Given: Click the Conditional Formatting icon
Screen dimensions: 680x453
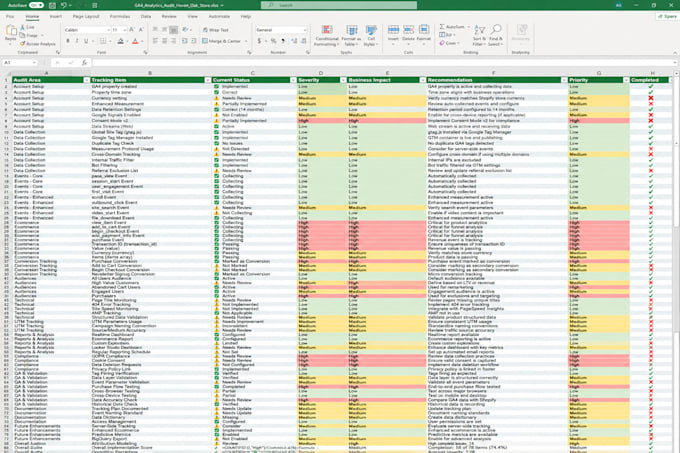Looking at the screenshot, I should point(327,35).
